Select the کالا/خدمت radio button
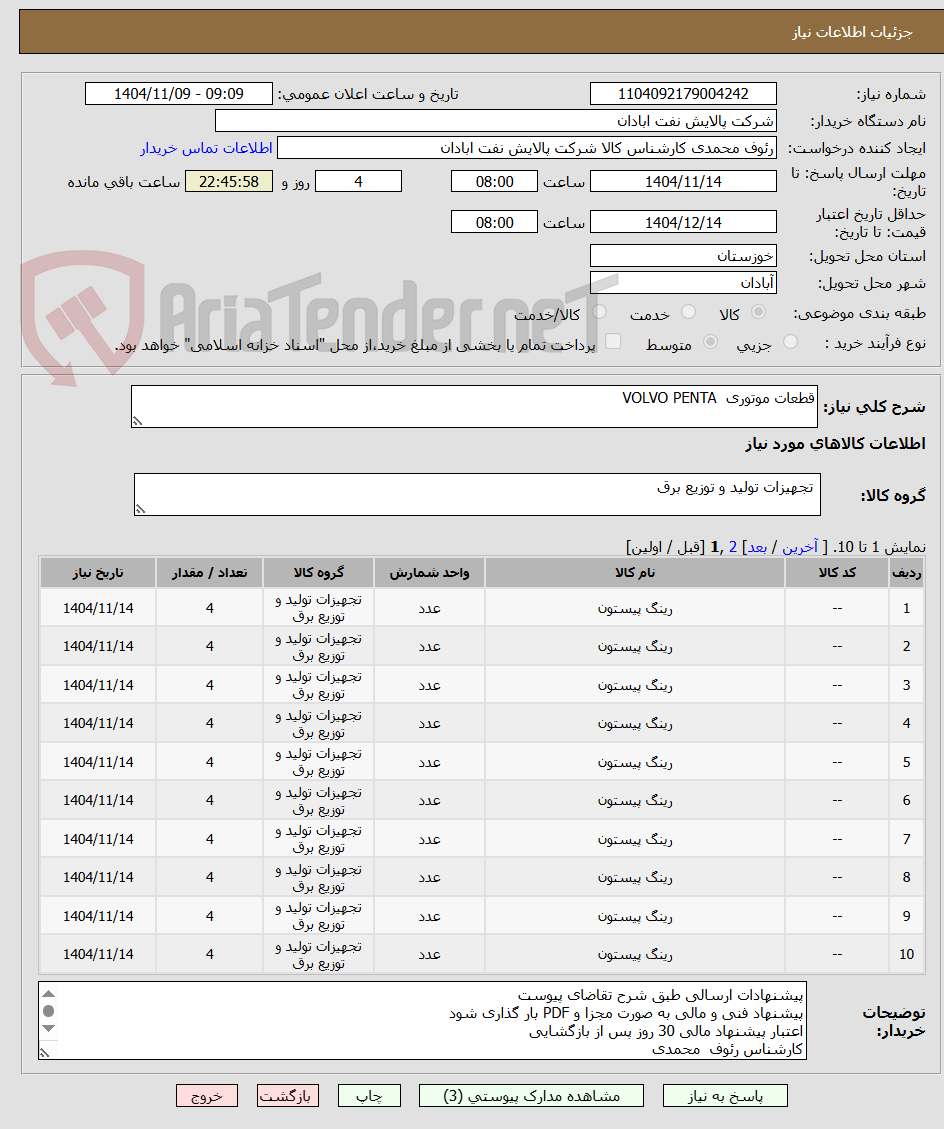The image size is (944, 1129). [x=599, y=312]
